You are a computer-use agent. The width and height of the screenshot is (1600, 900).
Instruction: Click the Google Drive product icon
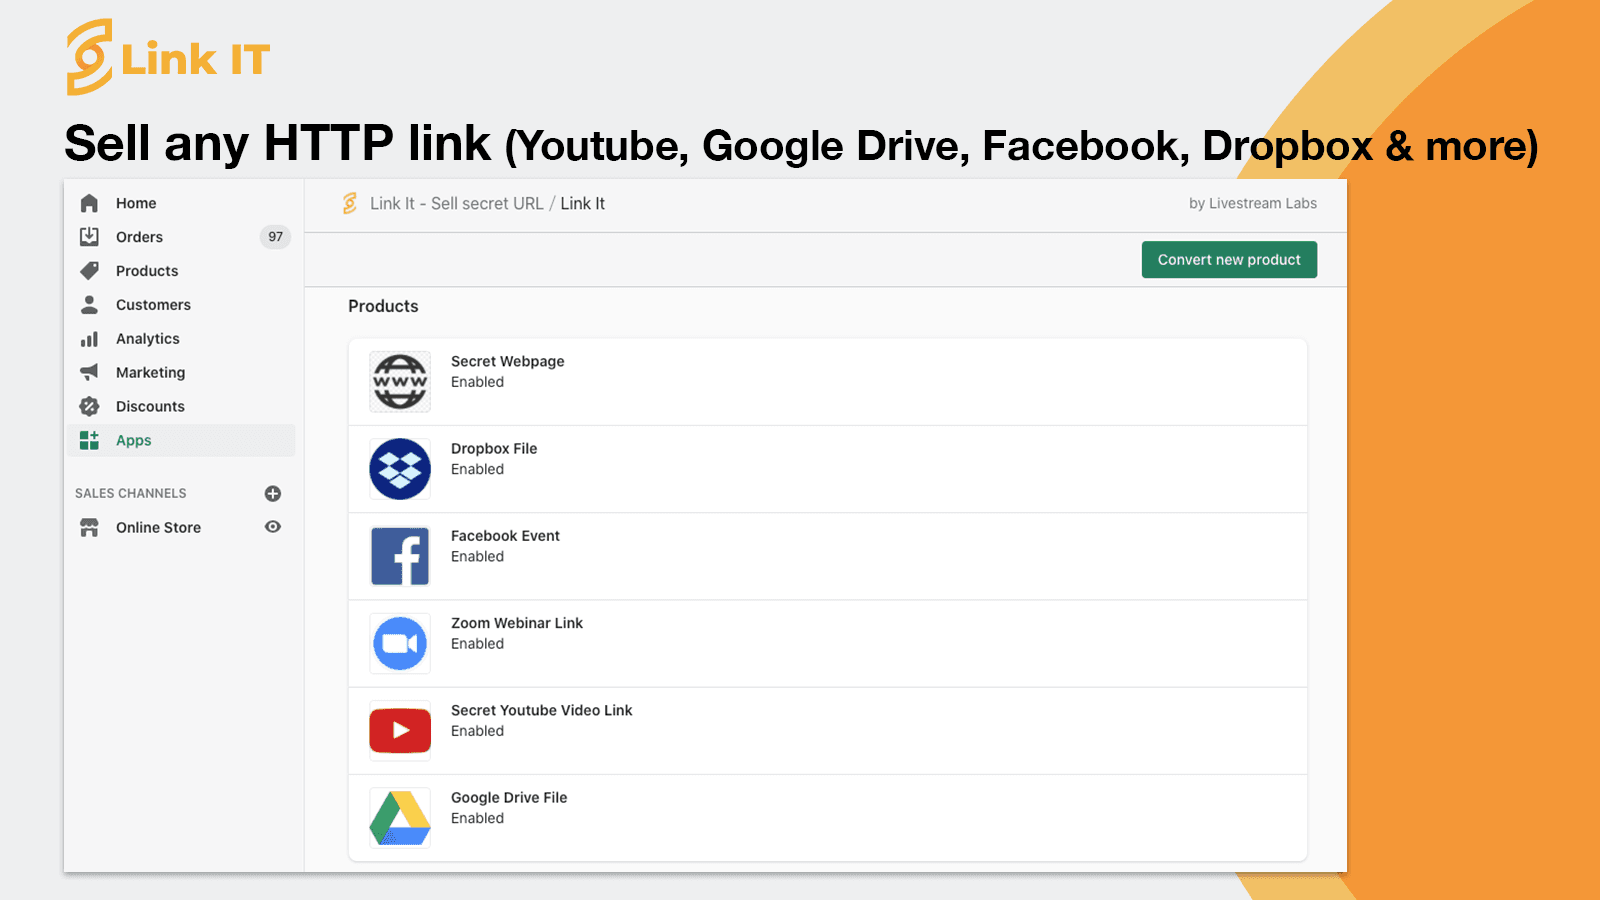(399, 817)
